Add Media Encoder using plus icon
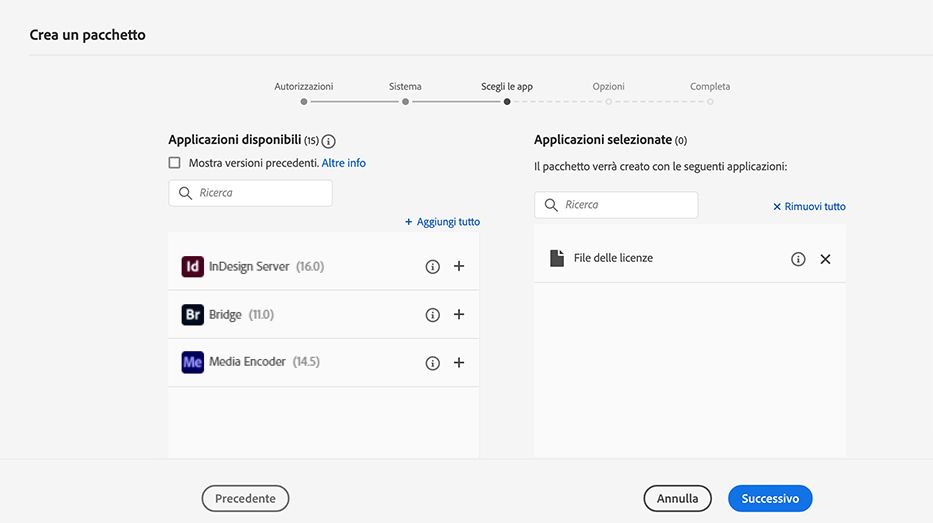 click(459, 363)
